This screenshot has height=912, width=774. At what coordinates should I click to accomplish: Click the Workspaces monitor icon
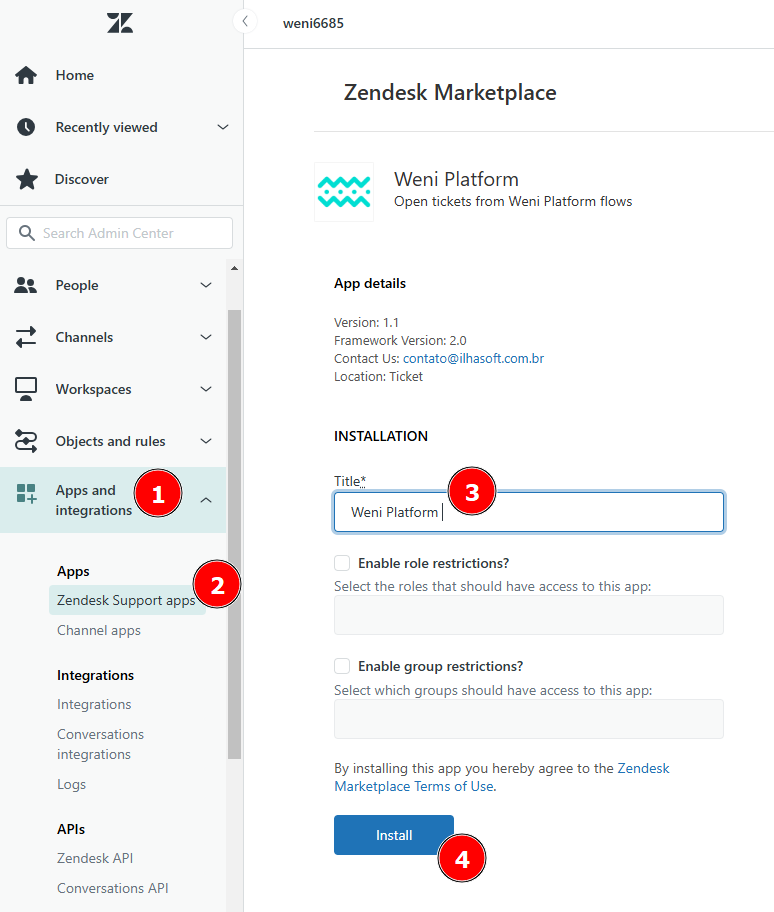pyautogui.click(x=26, y=389)
